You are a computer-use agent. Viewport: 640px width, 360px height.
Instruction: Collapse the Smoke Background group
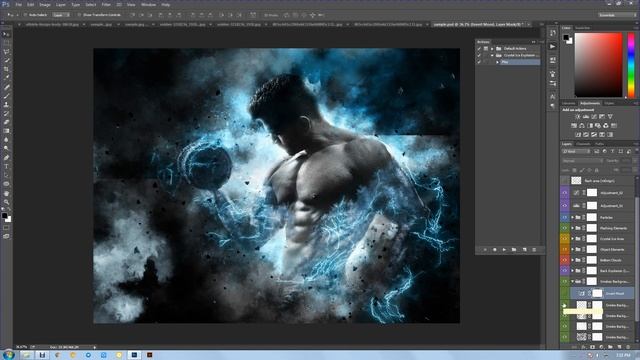point(572,282)
